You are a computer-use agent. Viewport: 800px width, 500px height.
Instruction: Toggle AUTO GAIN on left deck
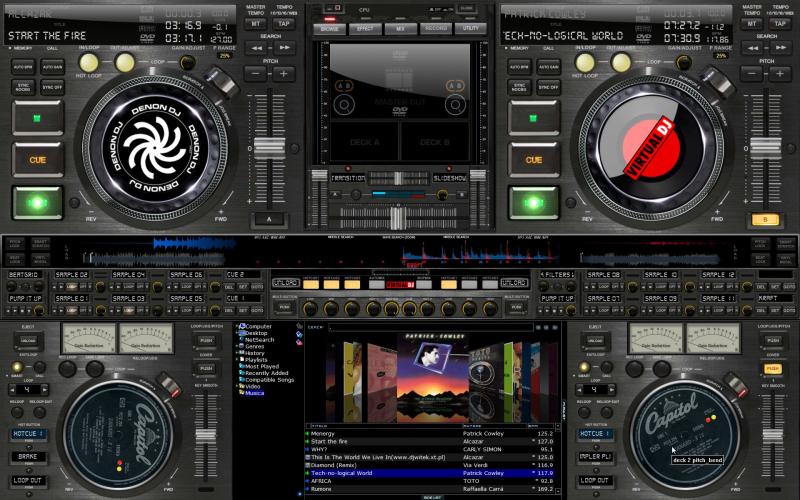[x=53, y=67]
